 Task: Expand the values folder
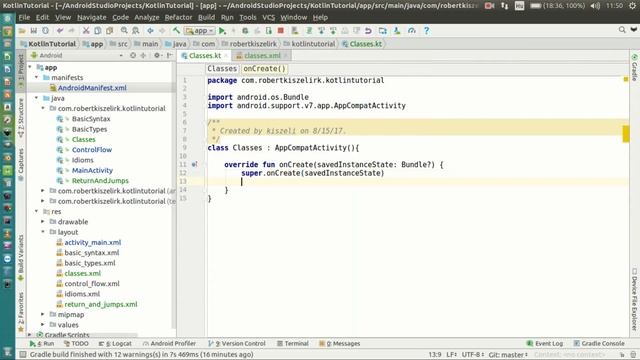[x=43, y=324]
